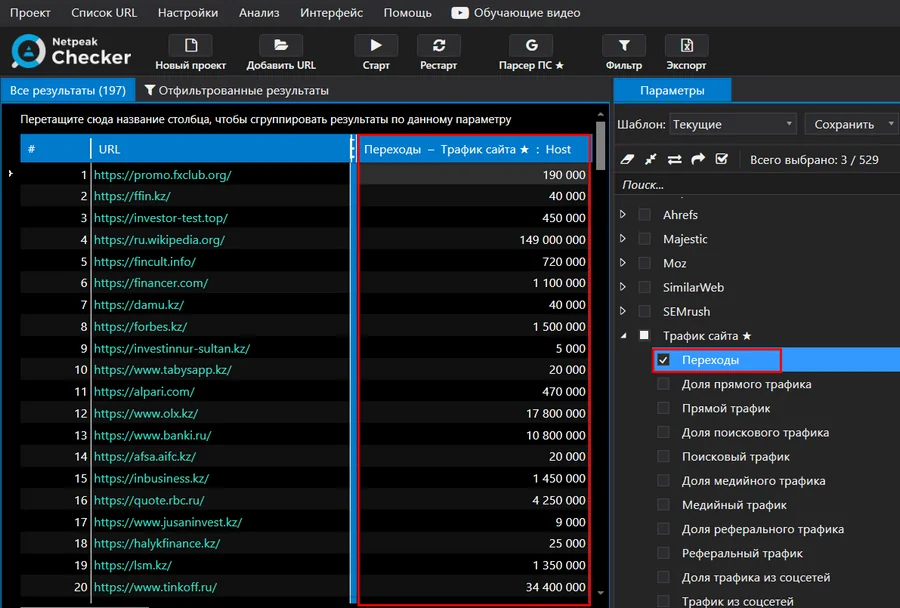Screen dimensions: 900x608
Task: Switch to the Все результаты (197) tab
Action: (68, 90)
